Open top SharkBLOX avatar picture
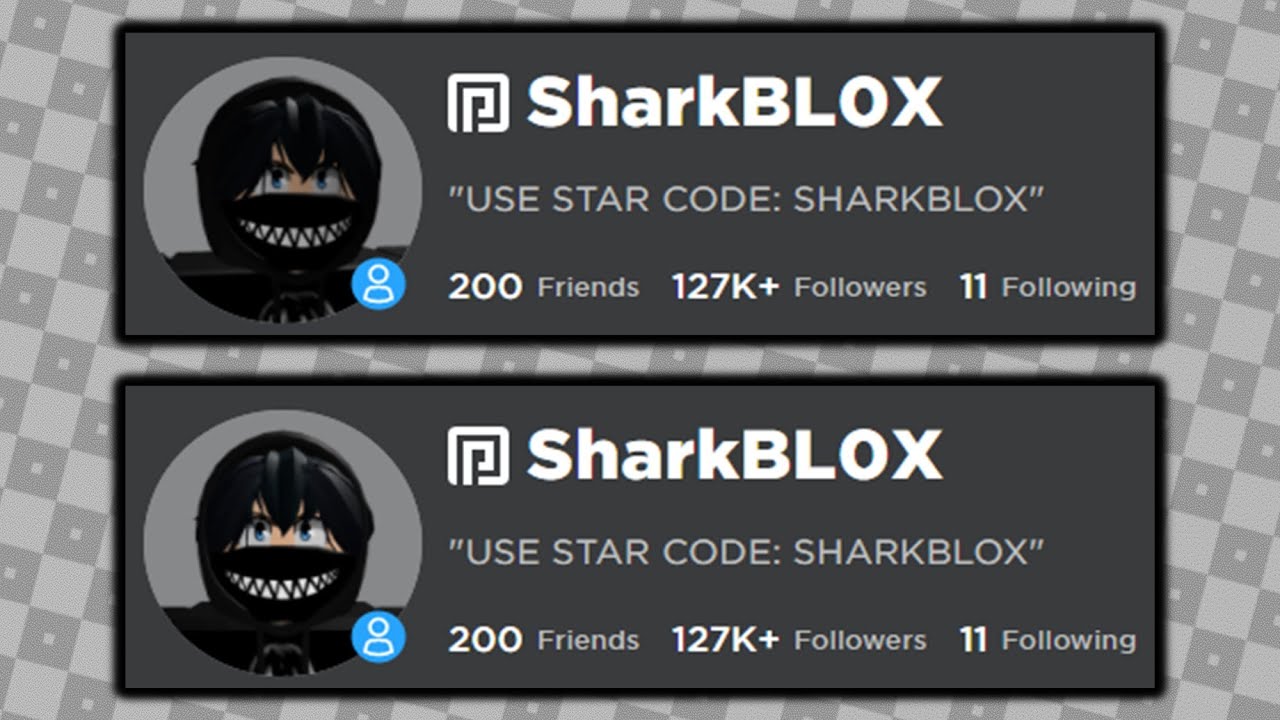Screen dimensions: 1280x720 283,191
